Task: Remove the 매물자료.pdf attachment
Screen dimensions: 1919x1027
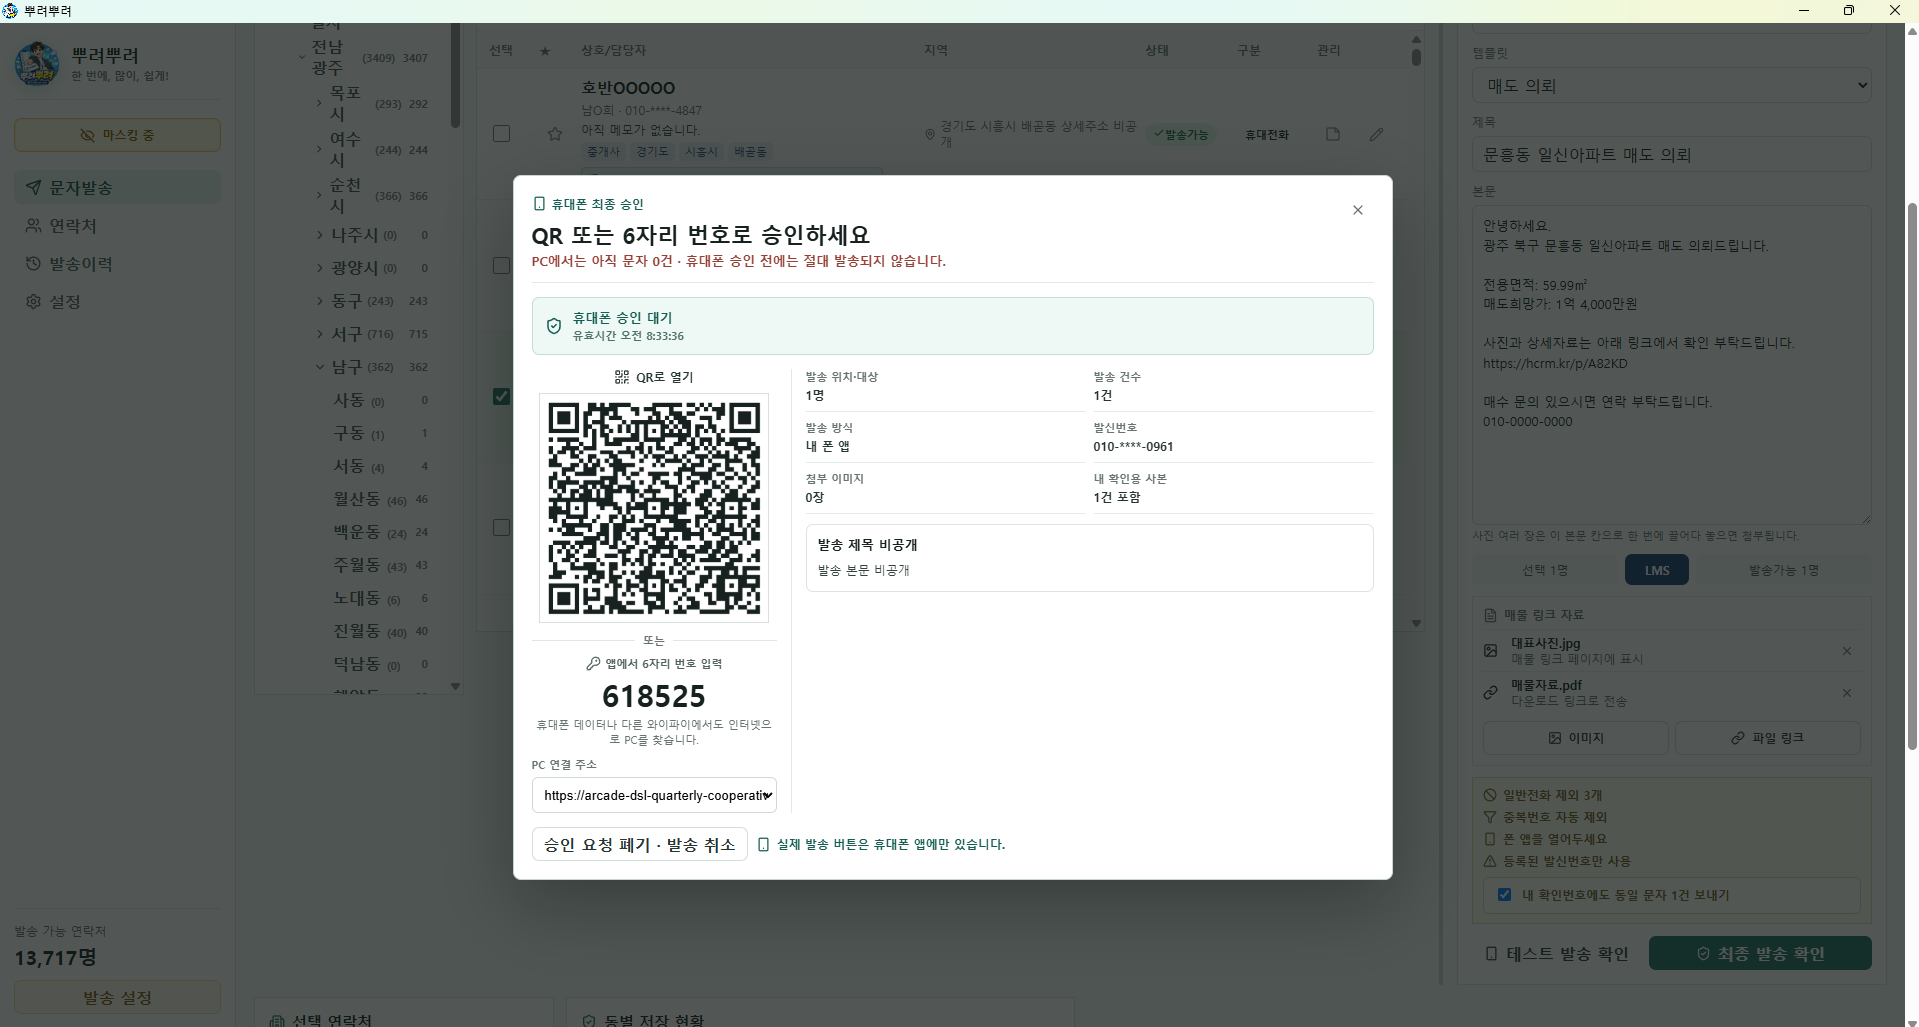Action: point(1847,693)
